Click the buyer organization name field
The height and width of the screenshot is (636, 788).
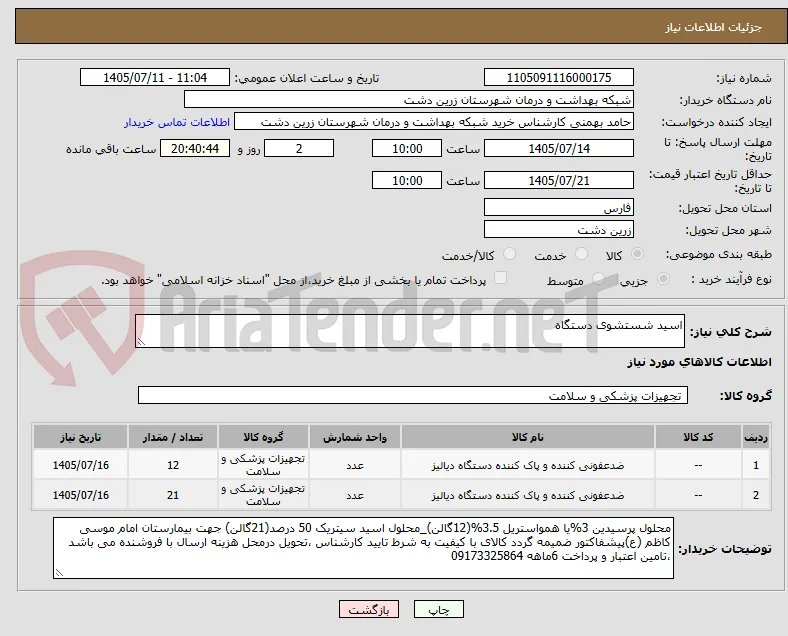click(409, 99)
